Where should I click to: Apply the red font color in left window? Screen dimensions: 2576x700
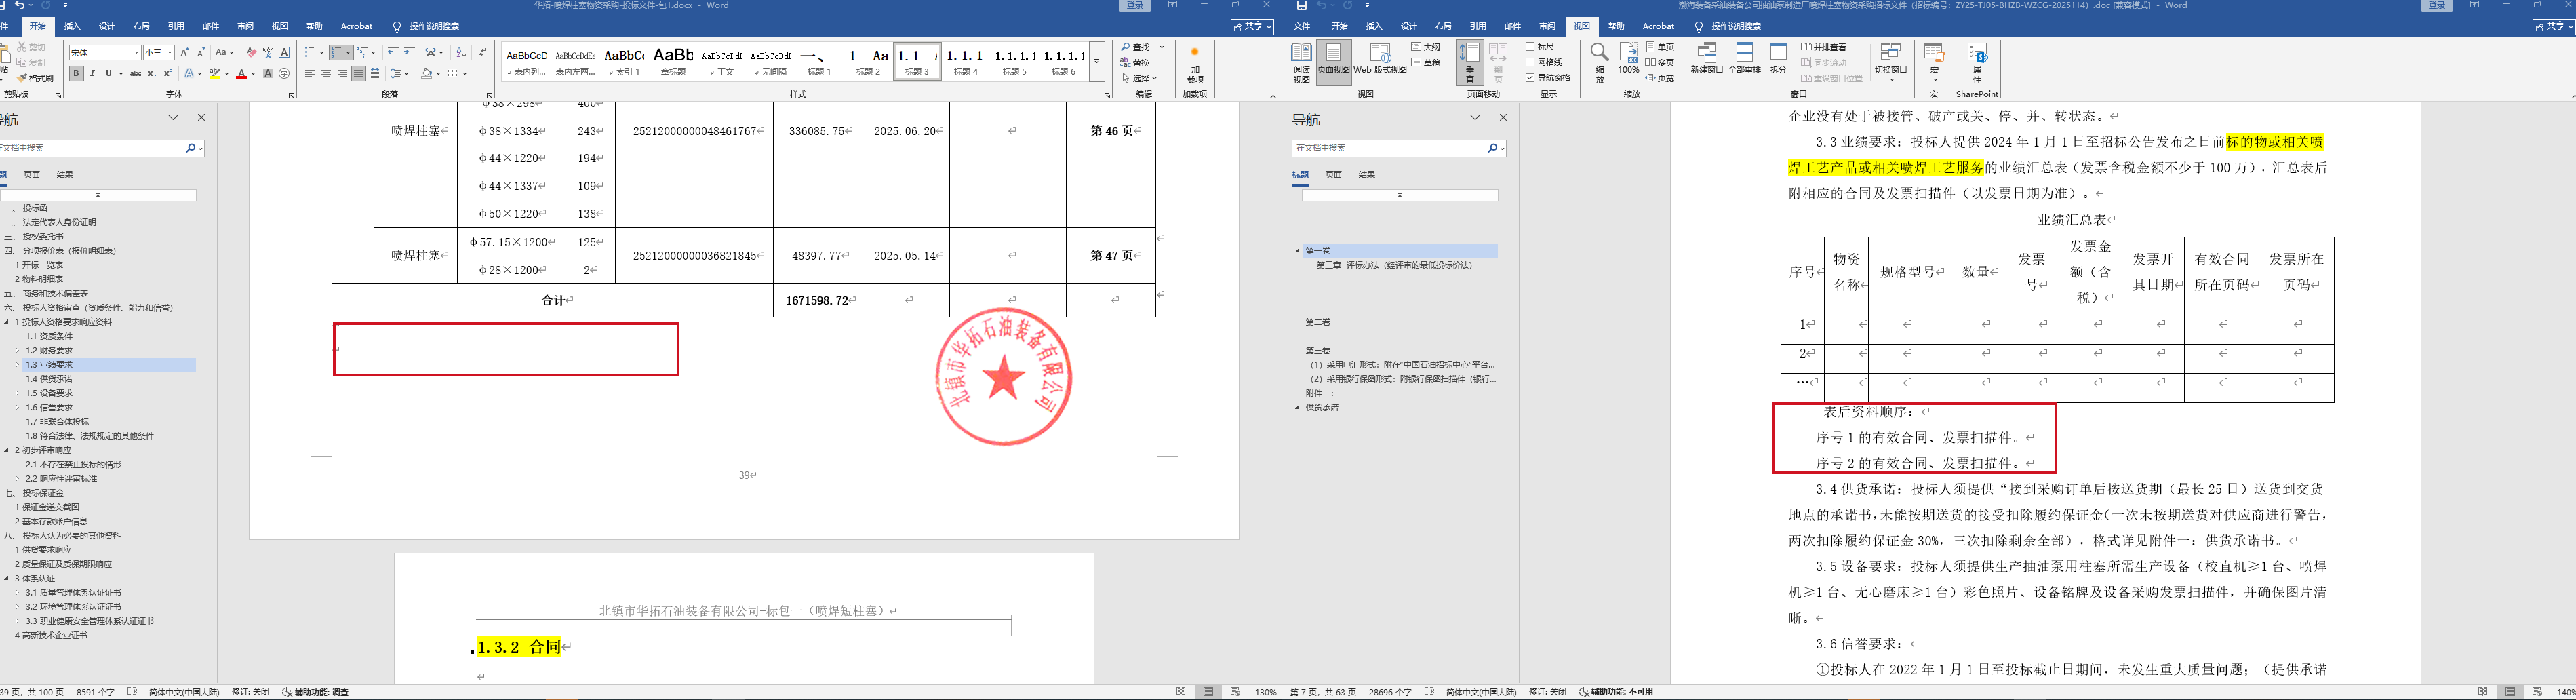(241, 73)
